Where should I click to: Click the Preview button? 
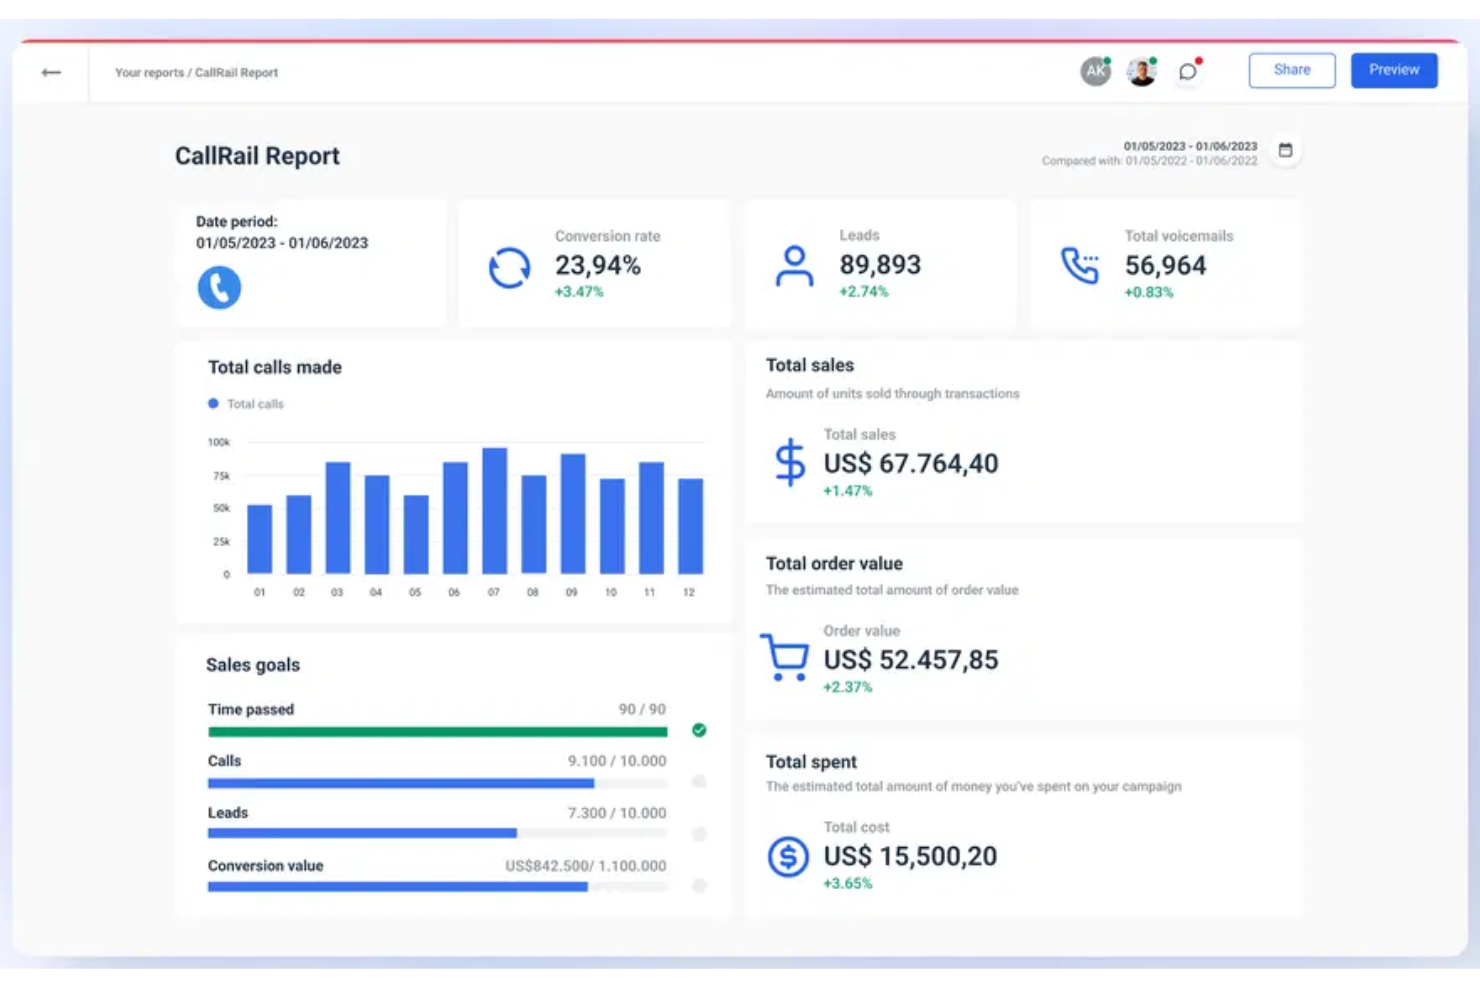click(1394, 70)
